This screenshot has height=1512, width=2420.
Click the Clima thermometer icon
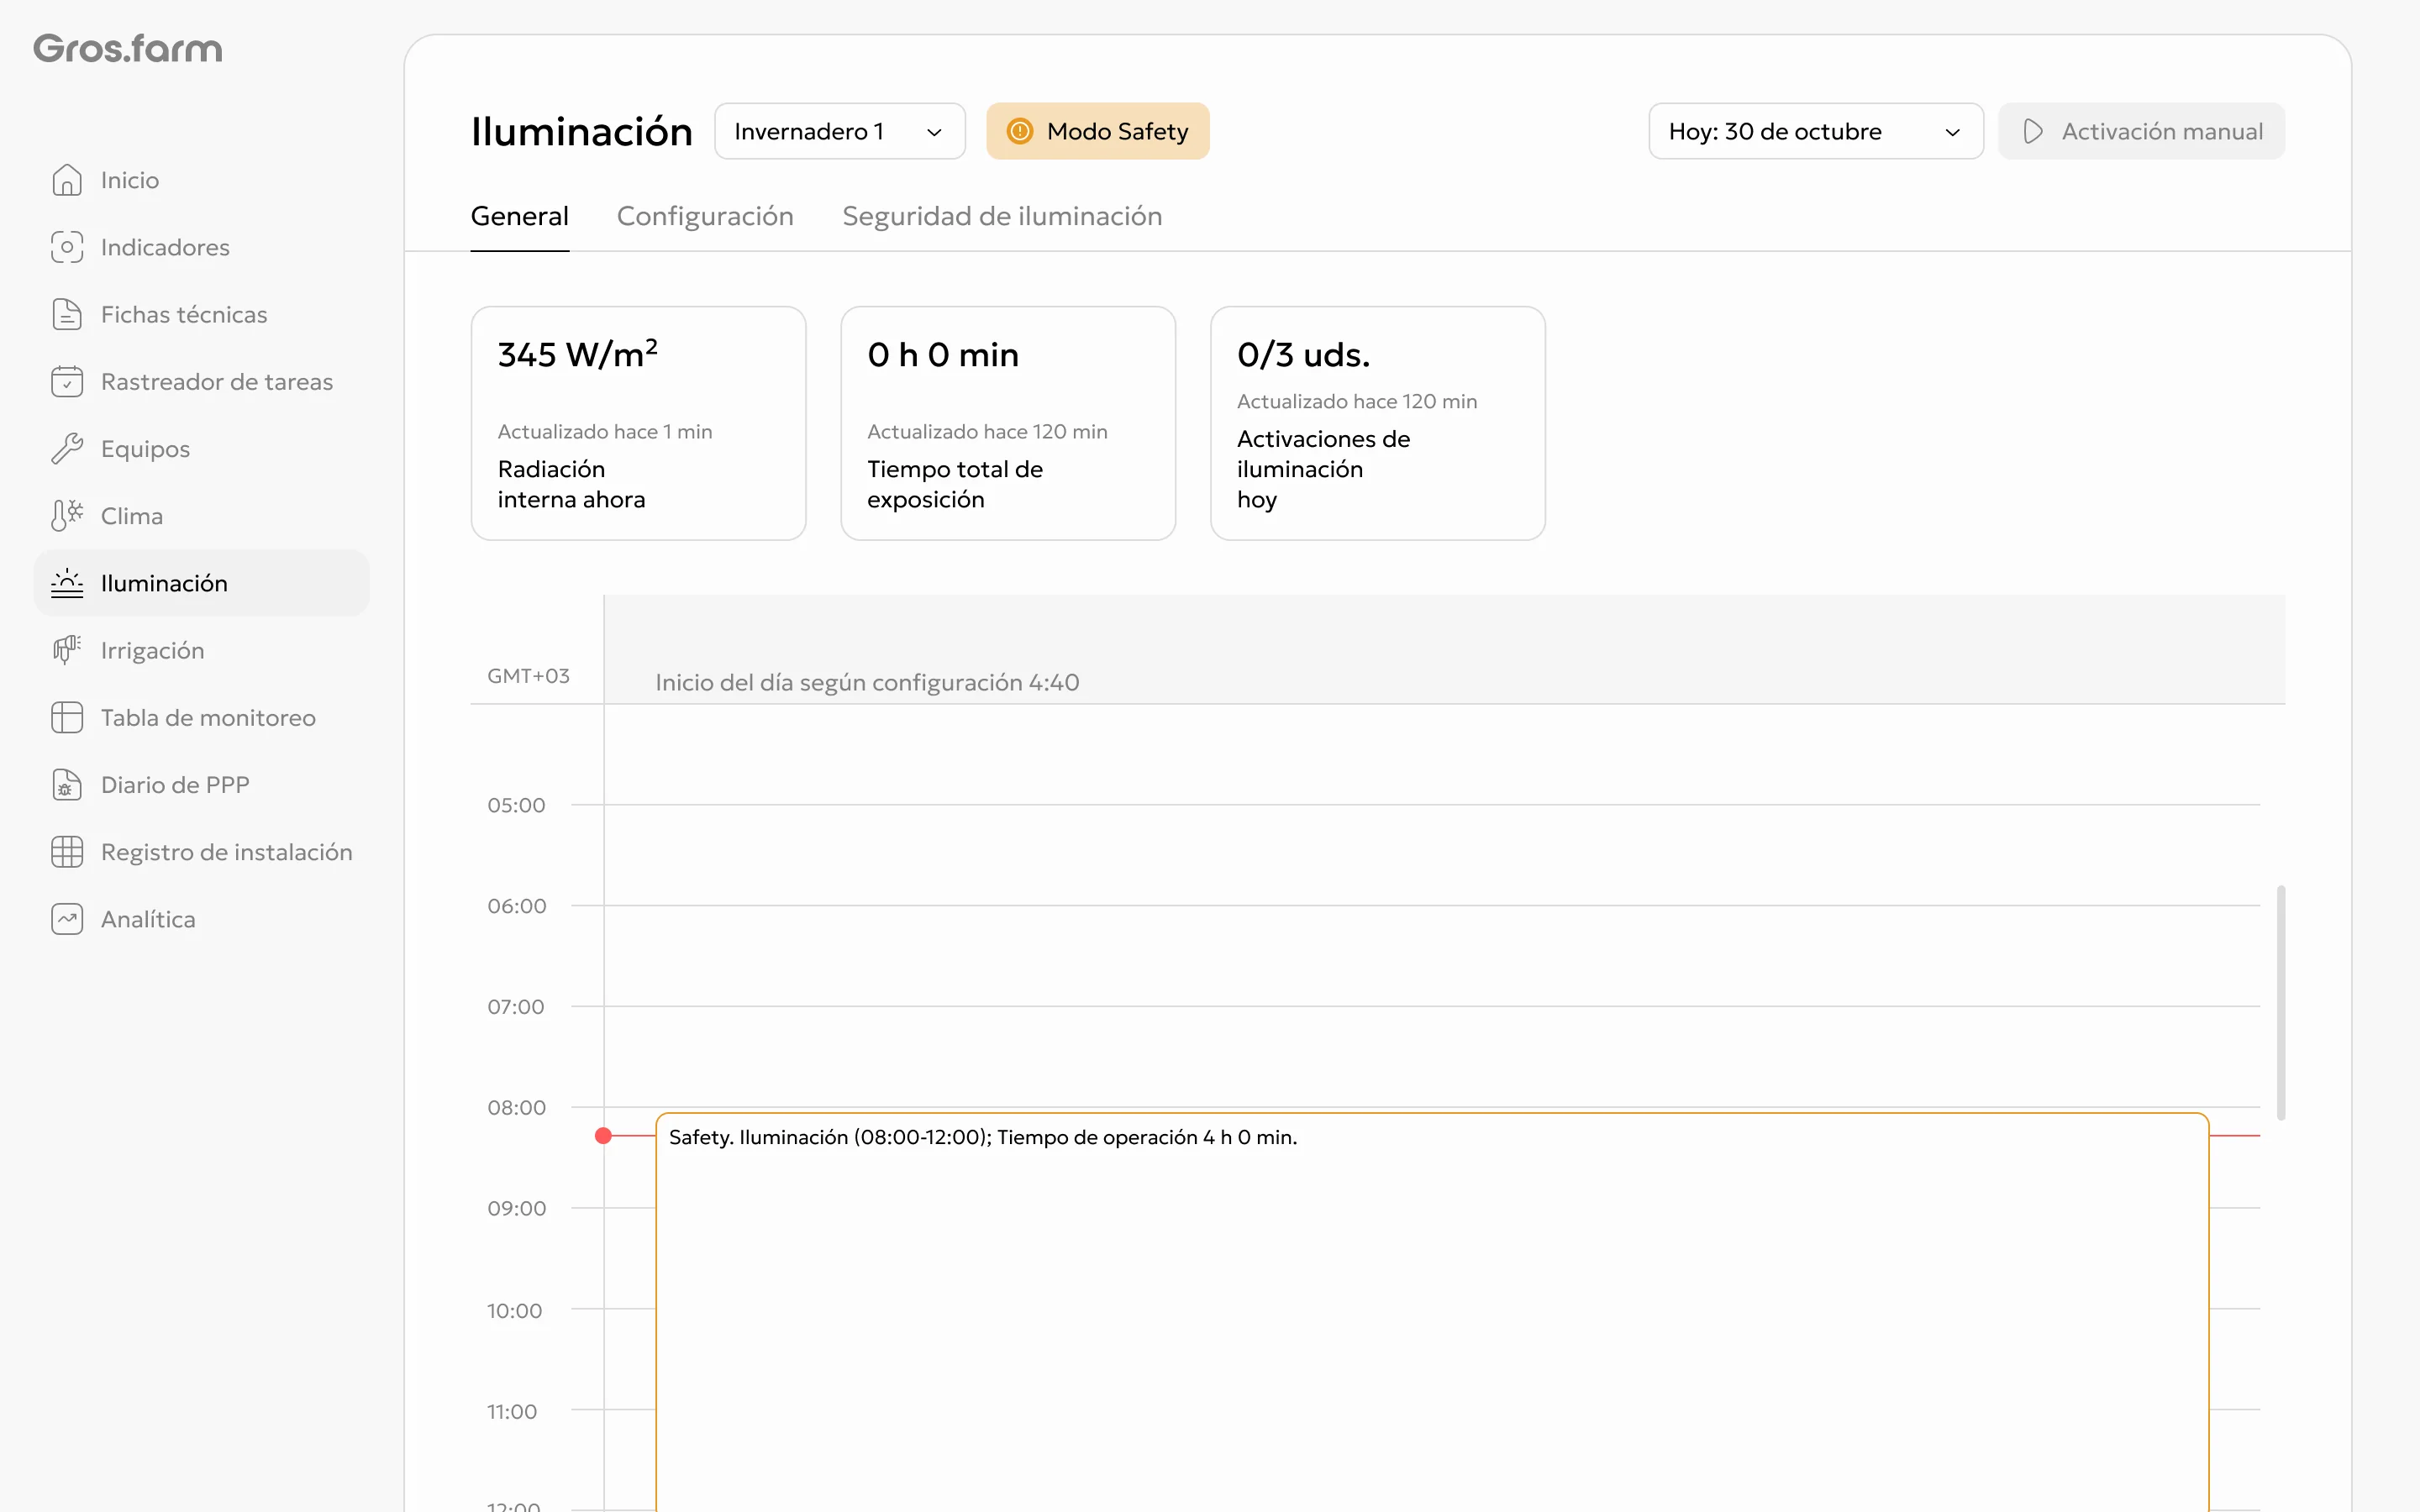pos(67,515)
